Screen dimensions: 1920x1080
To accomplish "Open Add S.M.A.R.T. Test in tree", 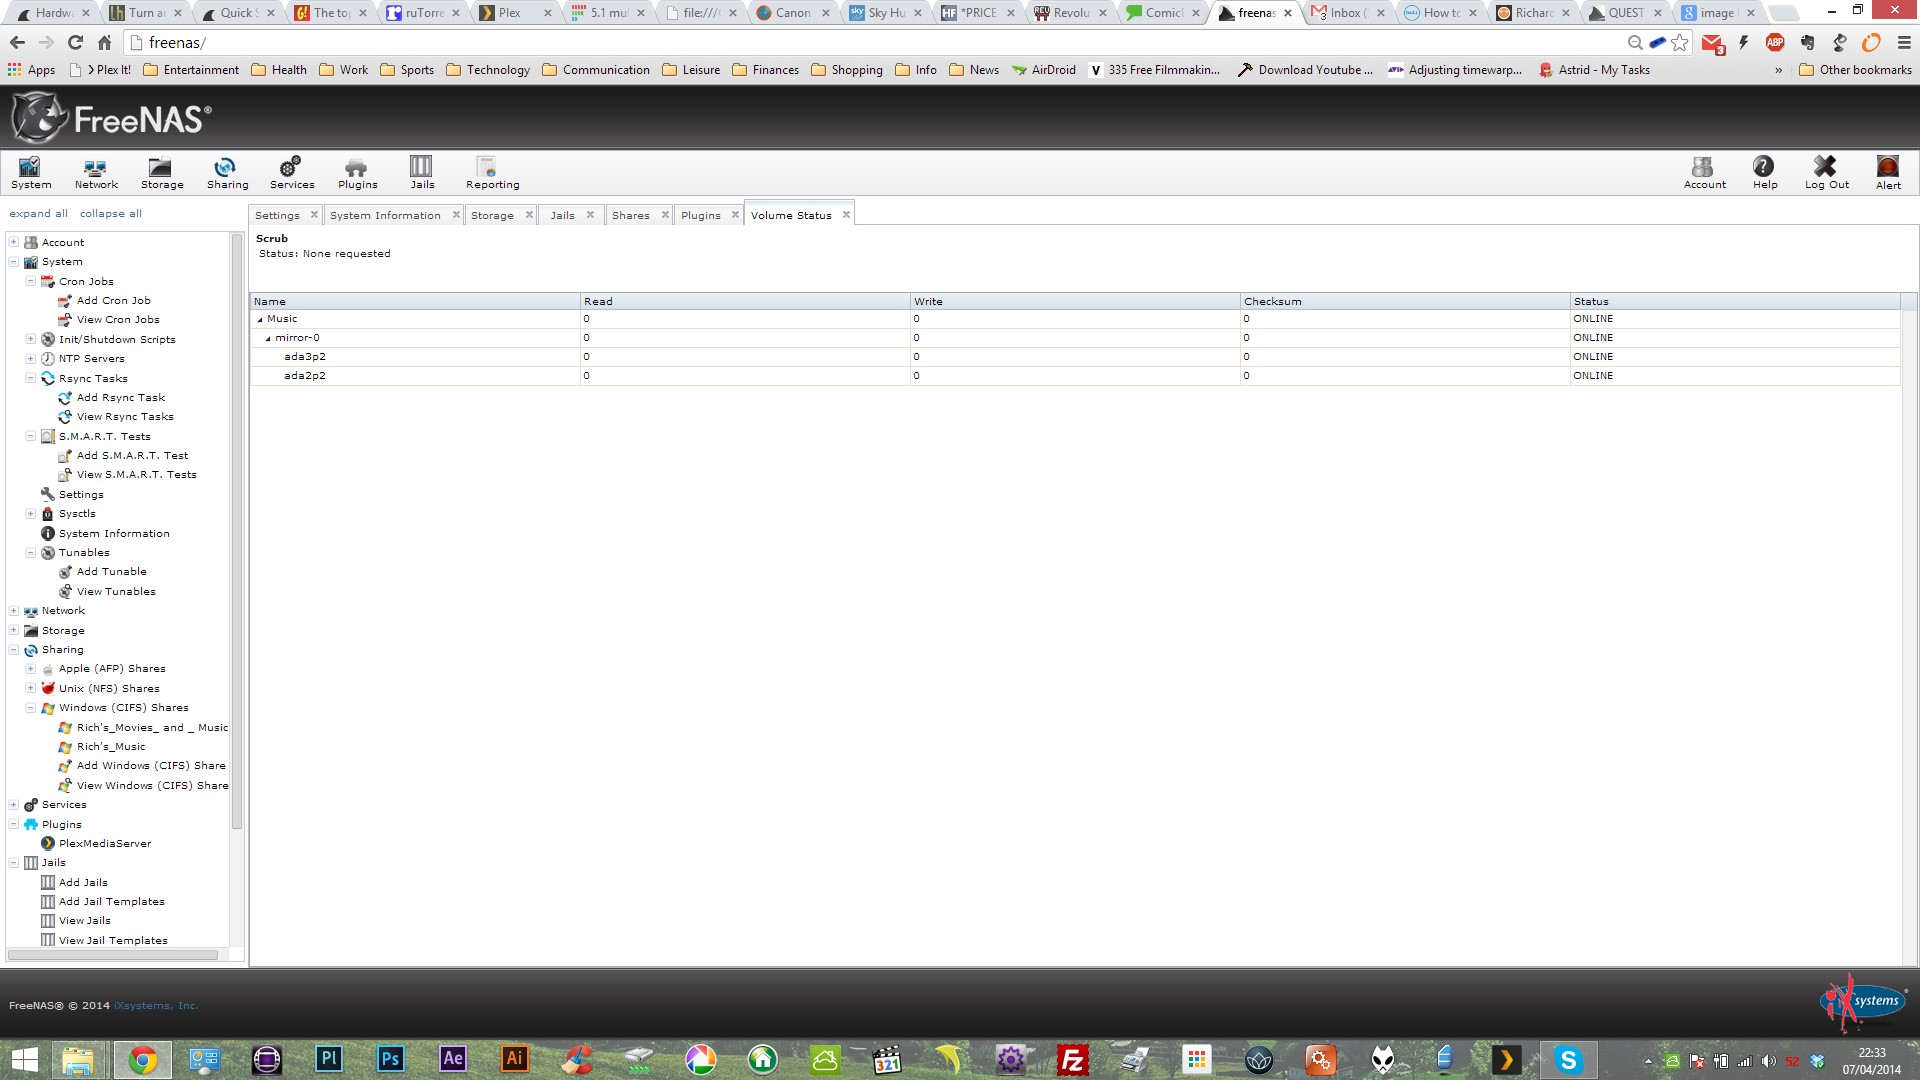I will click(132, 455).
